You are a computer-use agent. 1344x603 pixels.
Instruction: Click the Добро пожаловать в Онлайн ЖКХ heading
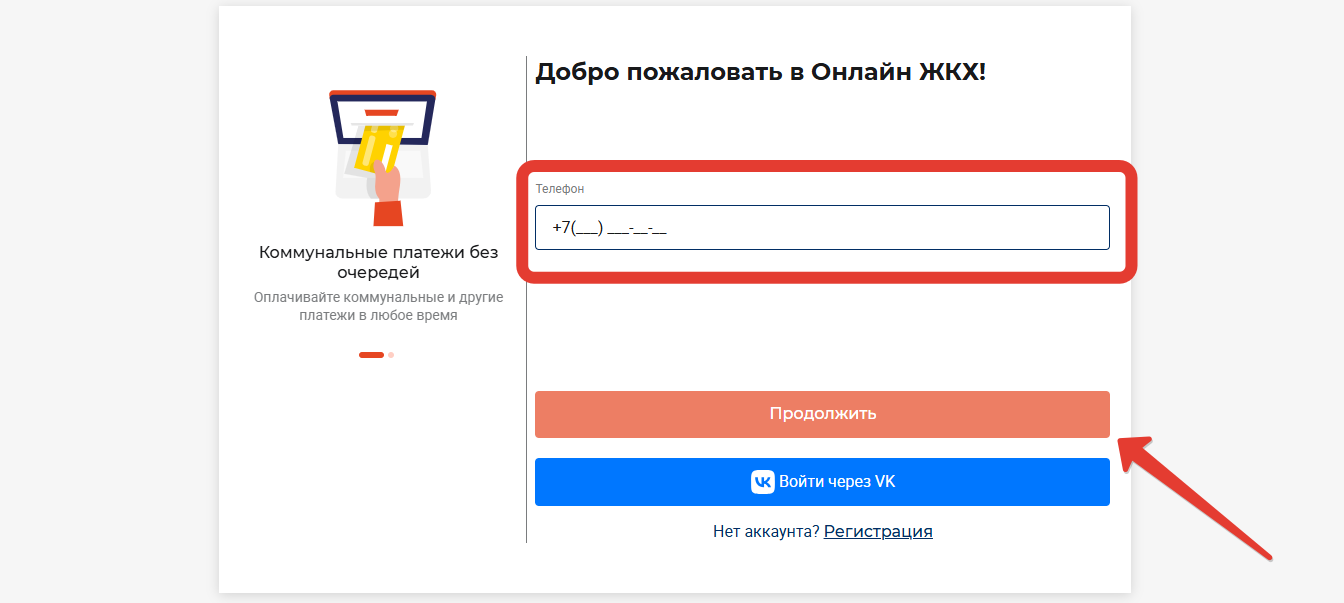coord(760,72)
